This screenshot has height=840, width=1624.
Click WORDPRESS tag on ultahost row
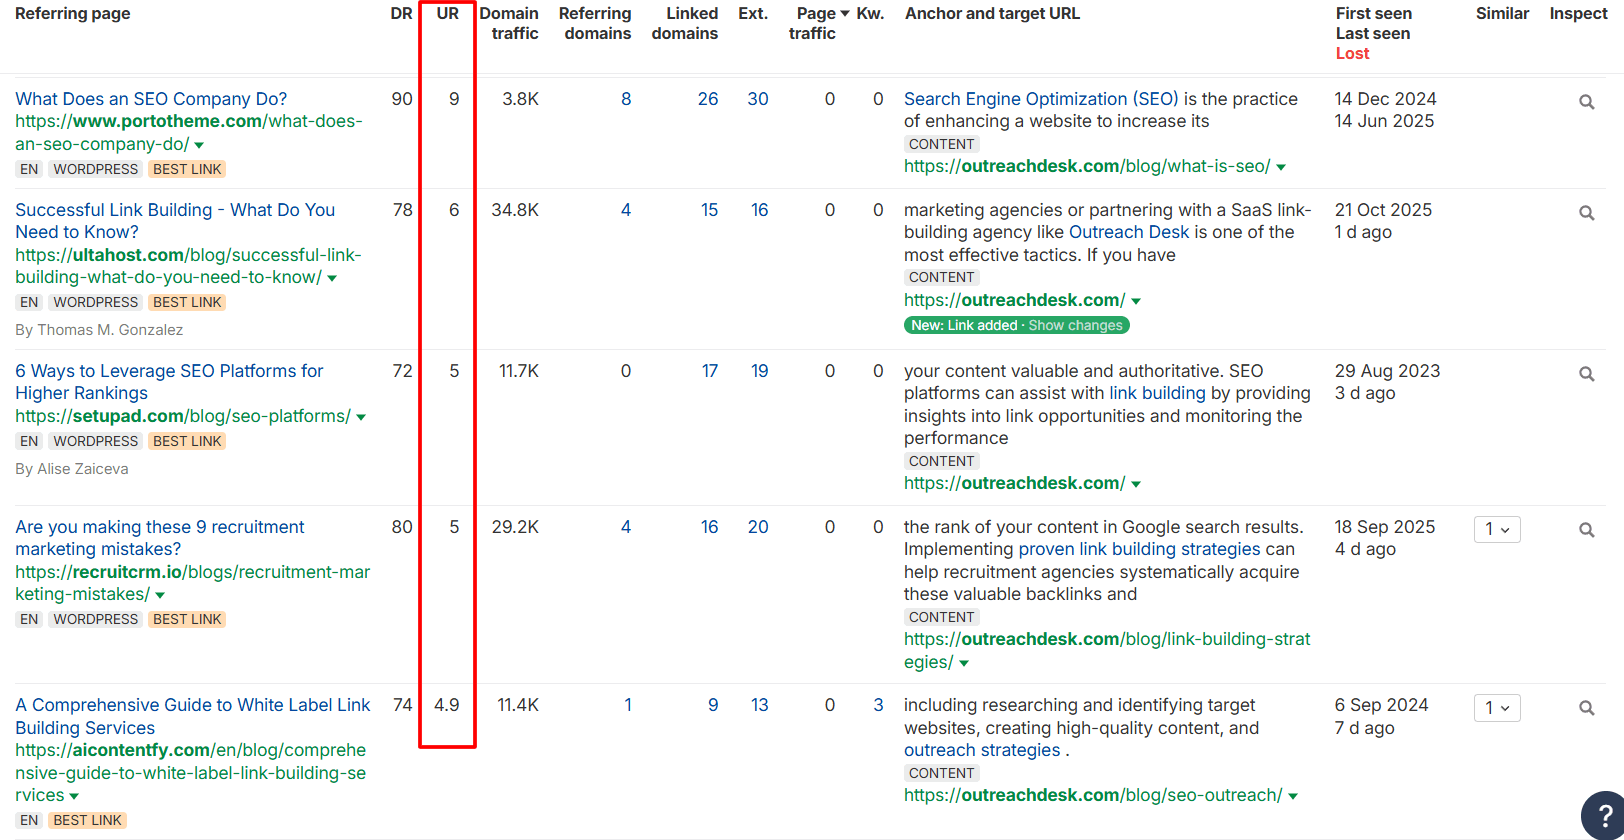point(96,302)
